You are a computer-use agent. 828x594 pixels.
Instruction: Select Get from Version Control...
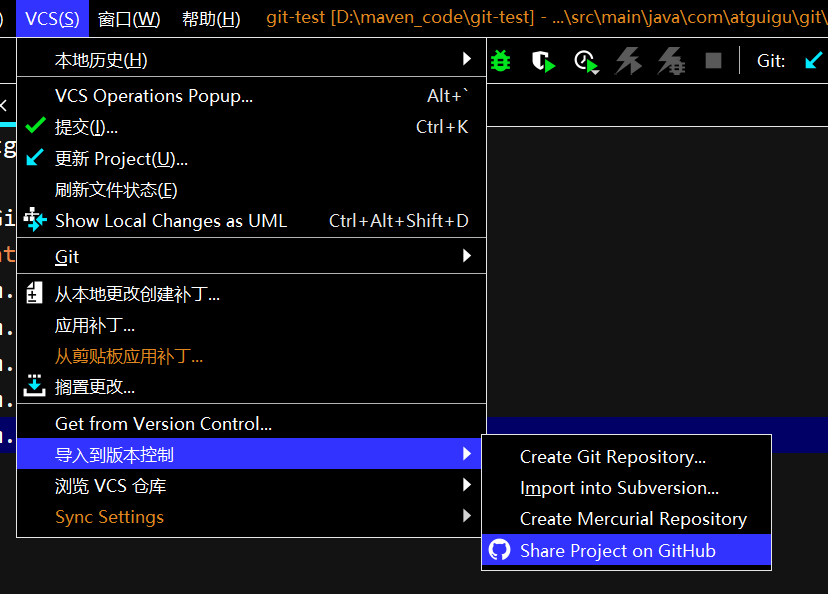[251, 423]
